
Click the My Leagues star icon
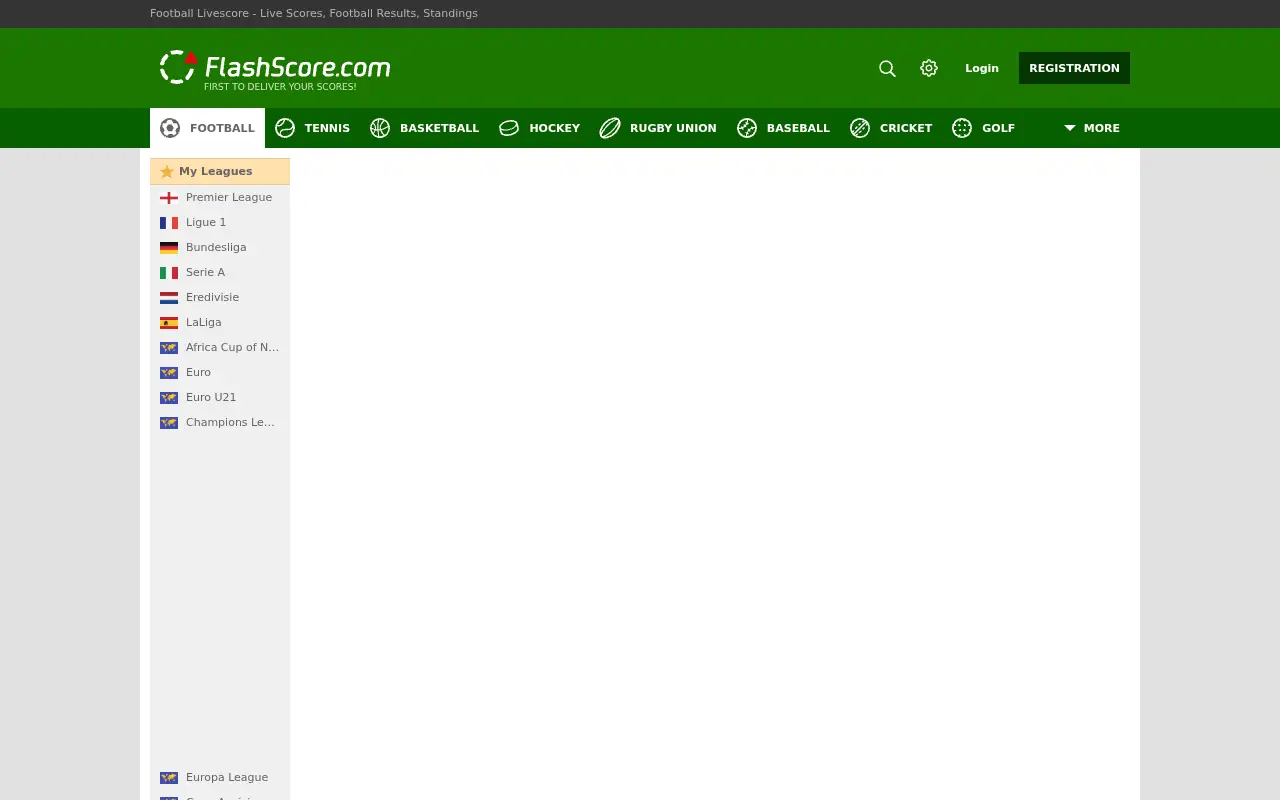tap(167, 171)
